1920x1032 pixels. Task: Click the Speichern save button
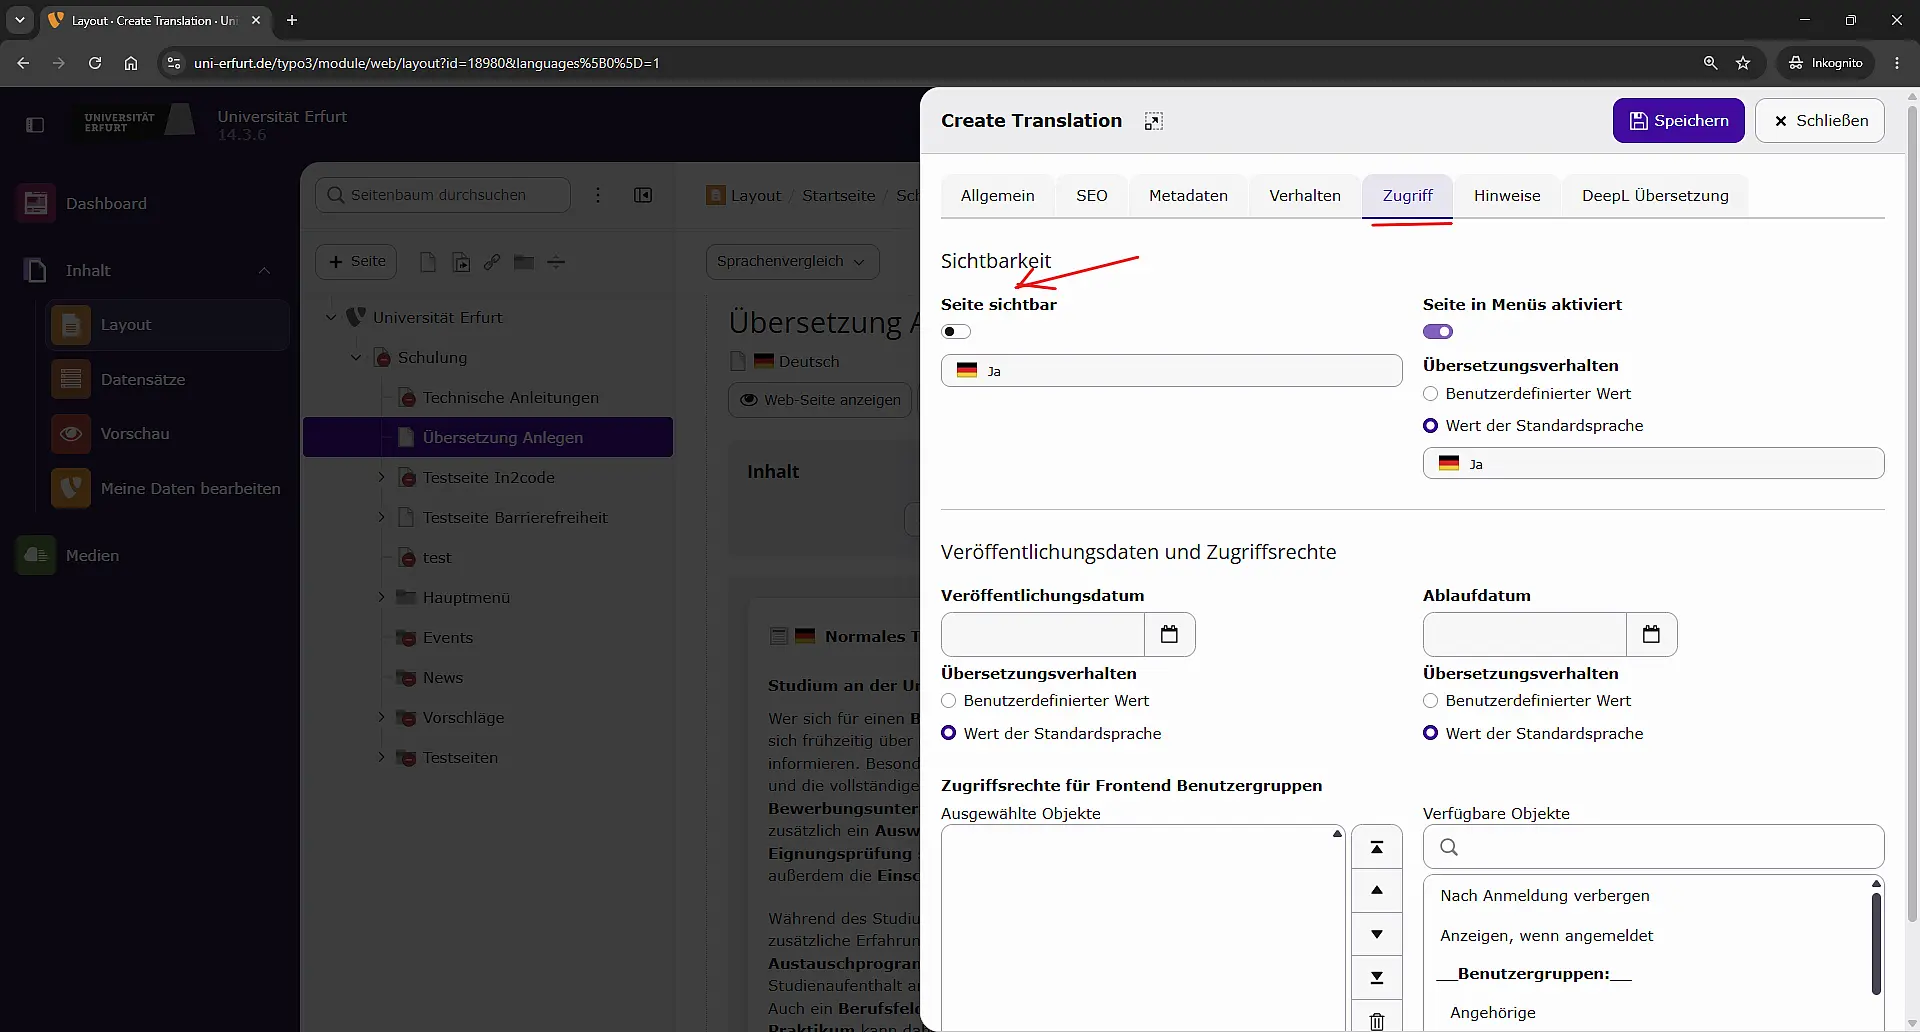pos(1678,120)
